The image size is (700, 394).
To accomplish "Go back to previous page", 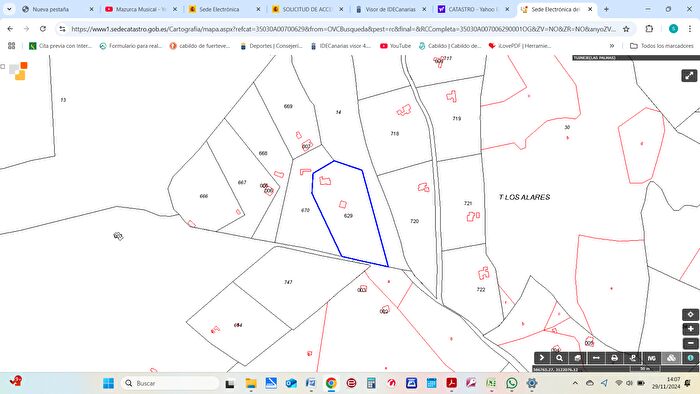I will (10, 29).
